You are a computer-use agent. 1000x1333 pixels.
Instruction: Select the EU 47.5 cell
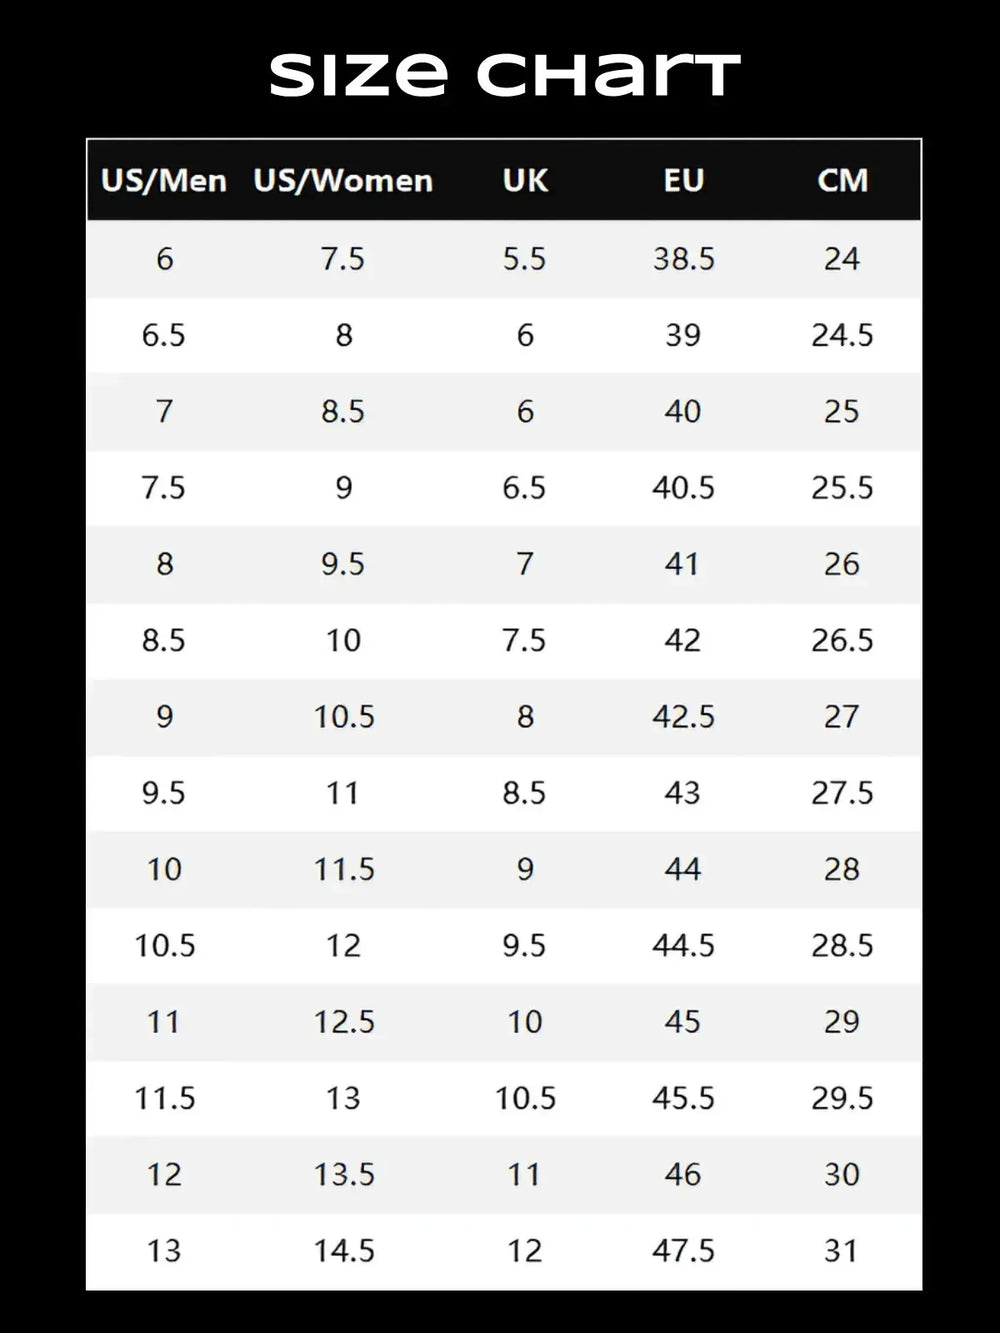683,1251
